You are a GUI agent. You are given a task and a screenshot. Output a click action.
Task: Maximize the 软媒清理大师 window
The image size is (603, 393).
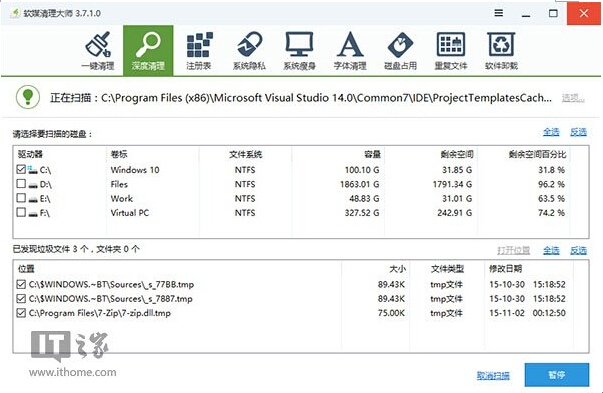[553, 13]
